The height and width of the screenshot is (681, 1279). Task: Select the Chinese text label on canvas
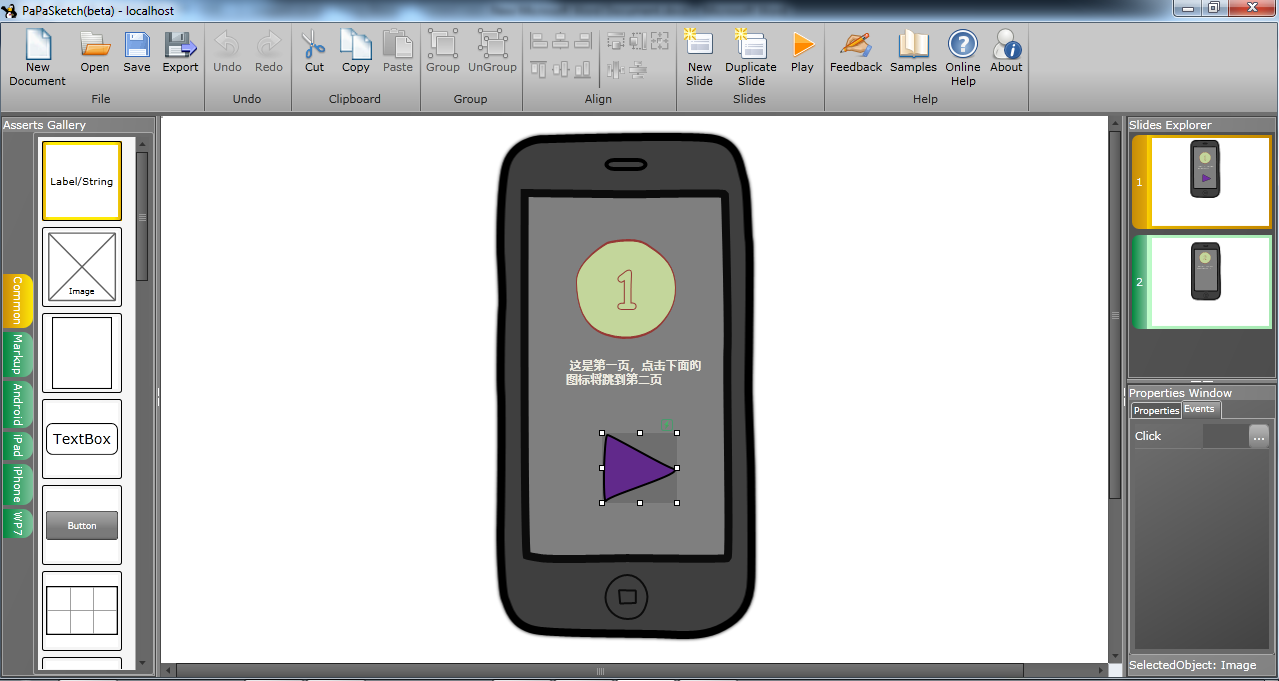[x=634, y=373]
